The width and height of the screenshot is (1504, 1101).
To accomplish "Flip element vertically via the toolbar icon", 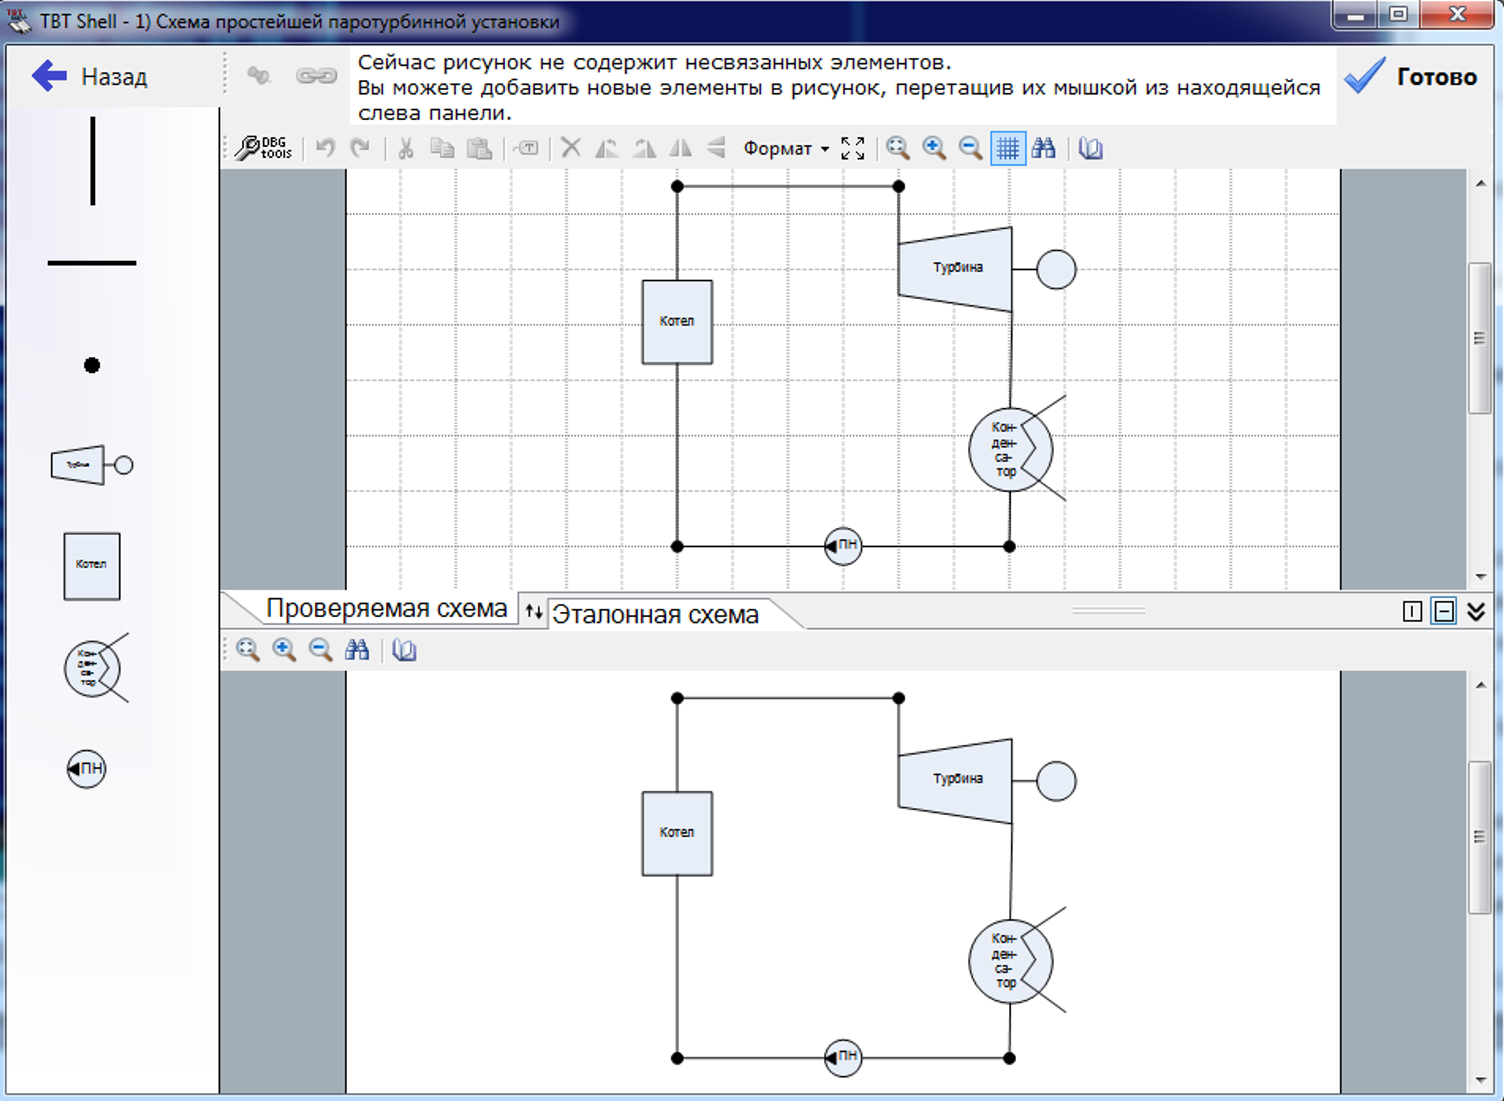I will [x=716, y=148].
